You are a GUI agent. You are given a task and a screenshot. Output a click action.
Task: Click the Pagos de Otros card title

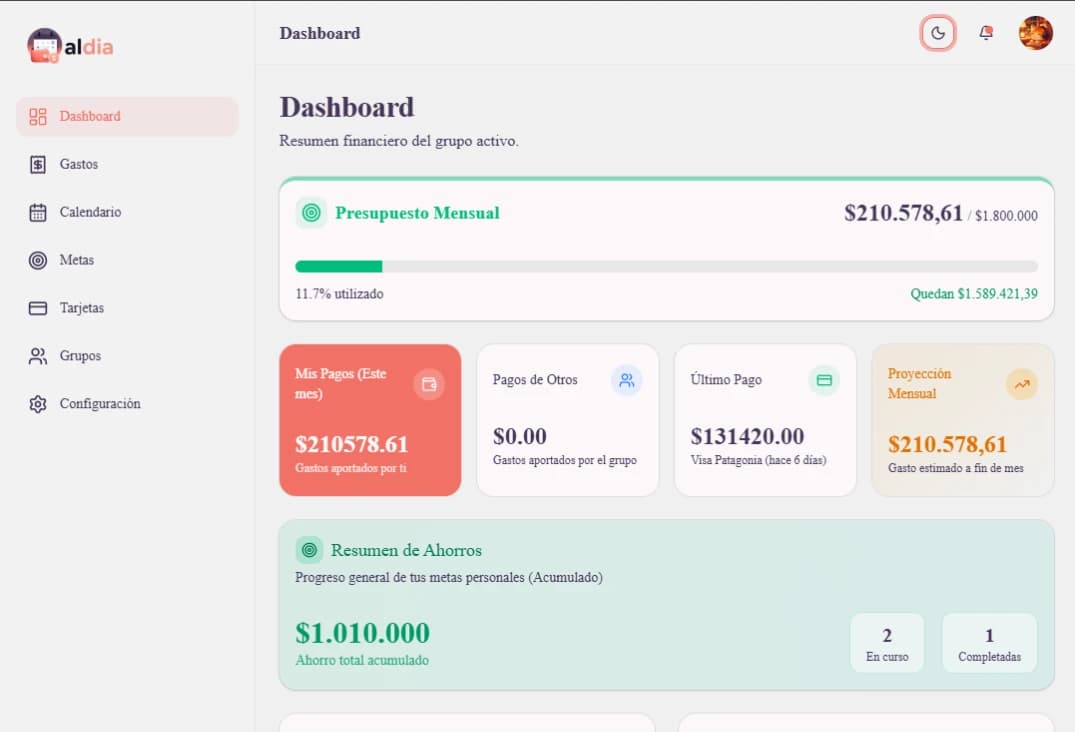tap(535, 380)
